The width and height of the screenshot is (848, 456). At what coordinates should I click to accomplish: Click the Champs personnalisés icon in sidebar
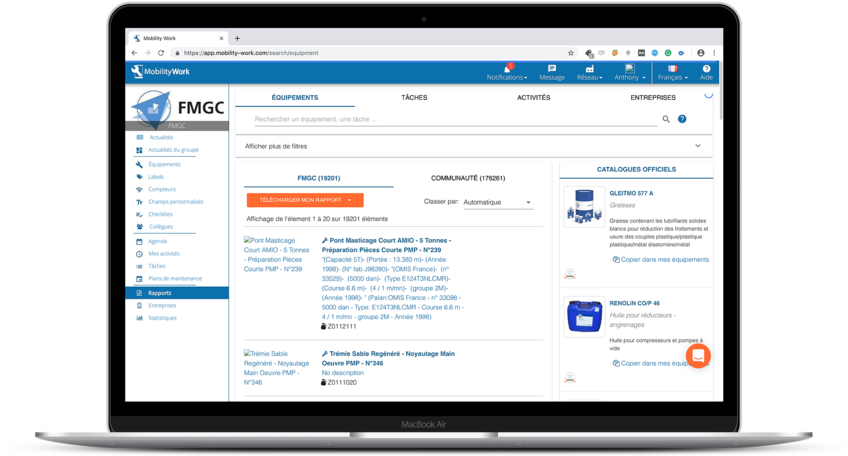point(139,202)
